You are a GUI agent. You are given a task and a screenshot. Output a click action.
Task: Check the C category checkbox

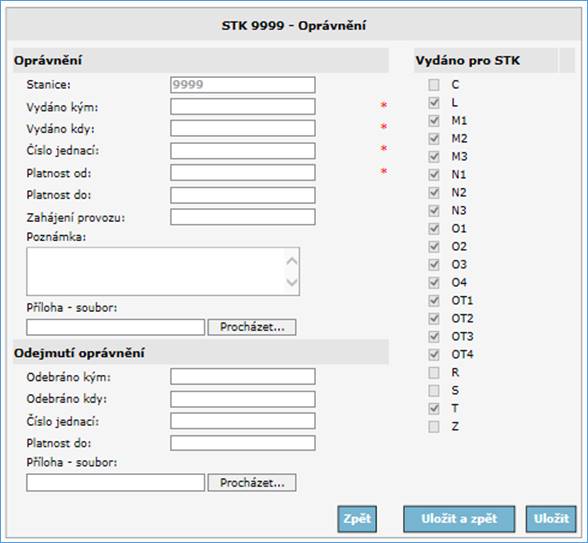(434, 85)
